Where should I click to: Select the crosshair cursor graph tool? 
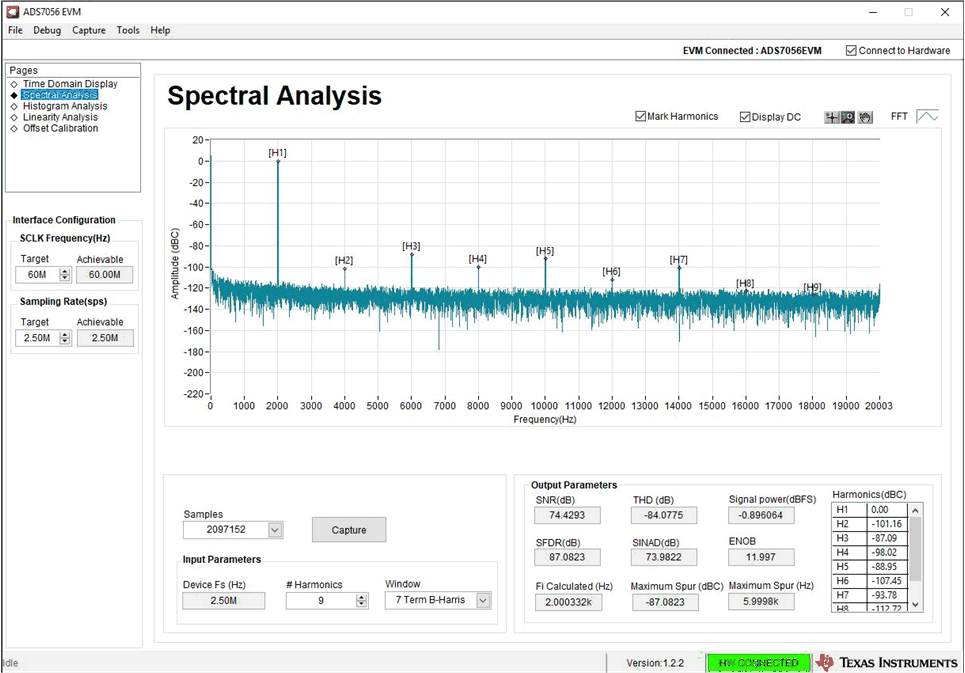click(832, 117)
